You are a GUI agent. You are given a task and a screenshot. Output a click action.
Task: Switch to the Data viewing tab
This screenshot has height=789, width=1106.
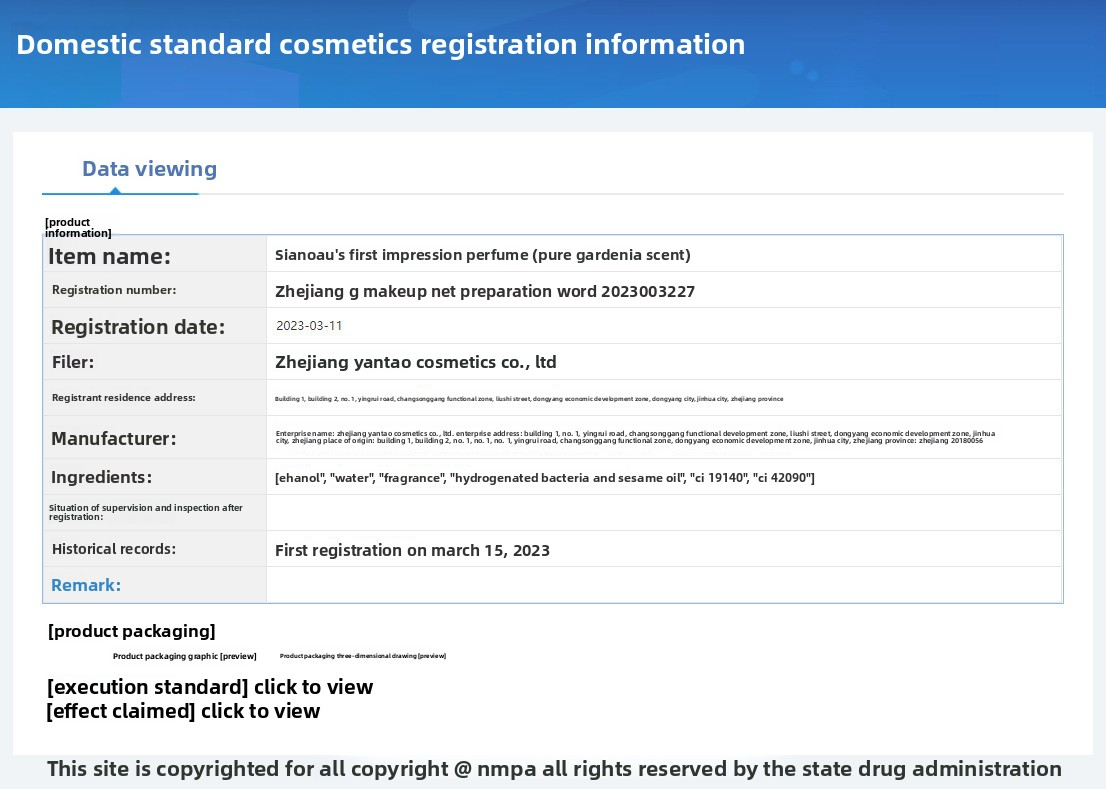pos(149,169)
